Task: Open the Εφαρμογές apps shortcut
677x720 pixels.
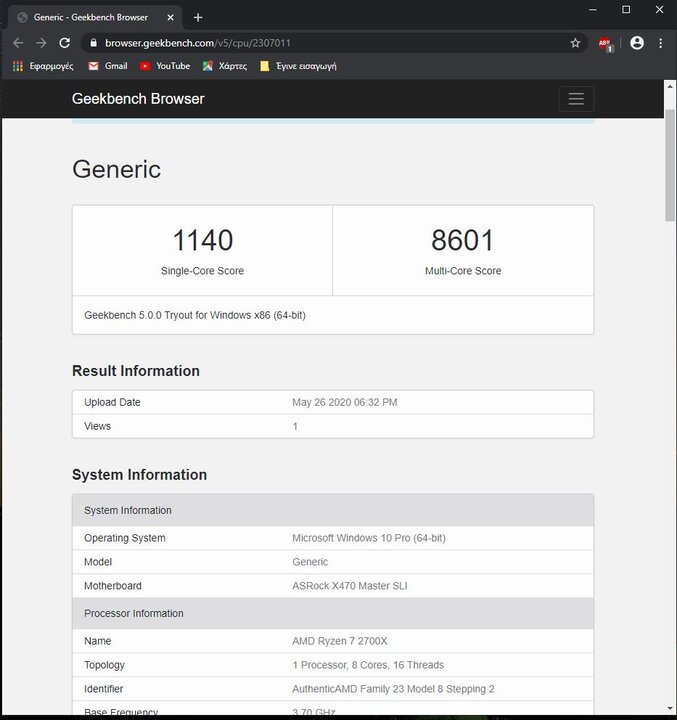Action: (x=43, y=66)
